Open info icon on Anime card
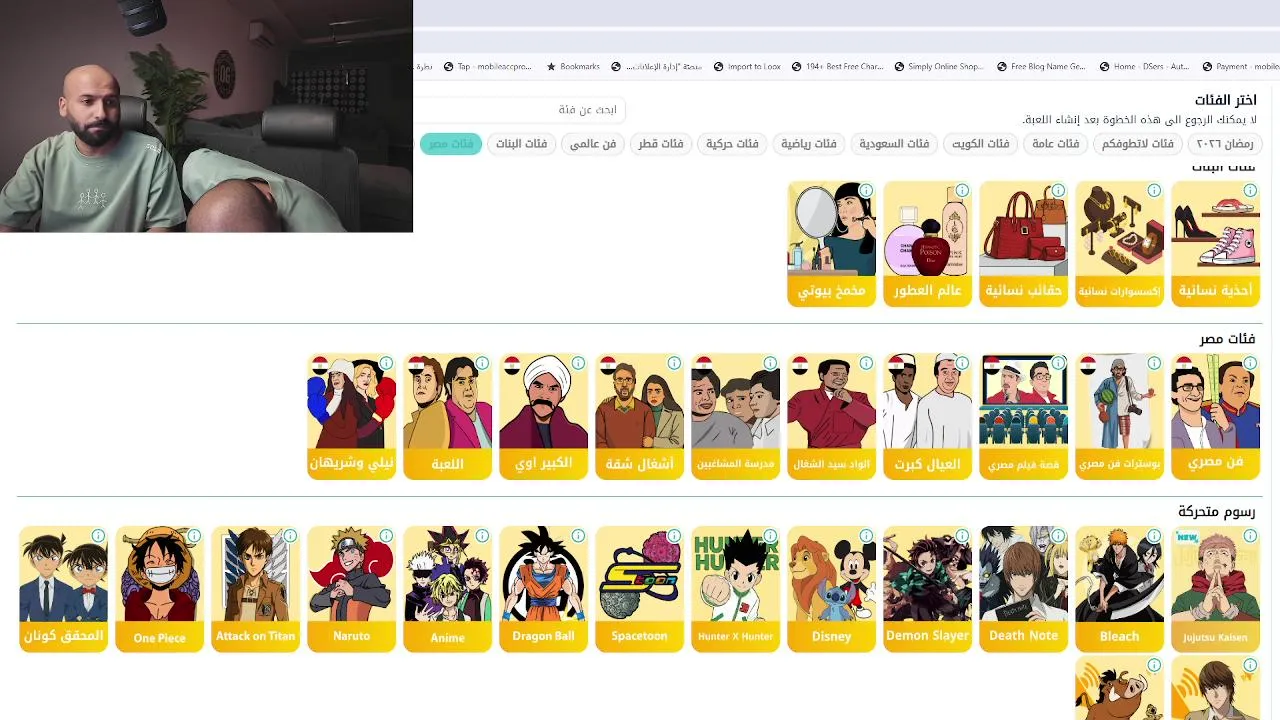1280x720 pixels. tap(482, 536)
